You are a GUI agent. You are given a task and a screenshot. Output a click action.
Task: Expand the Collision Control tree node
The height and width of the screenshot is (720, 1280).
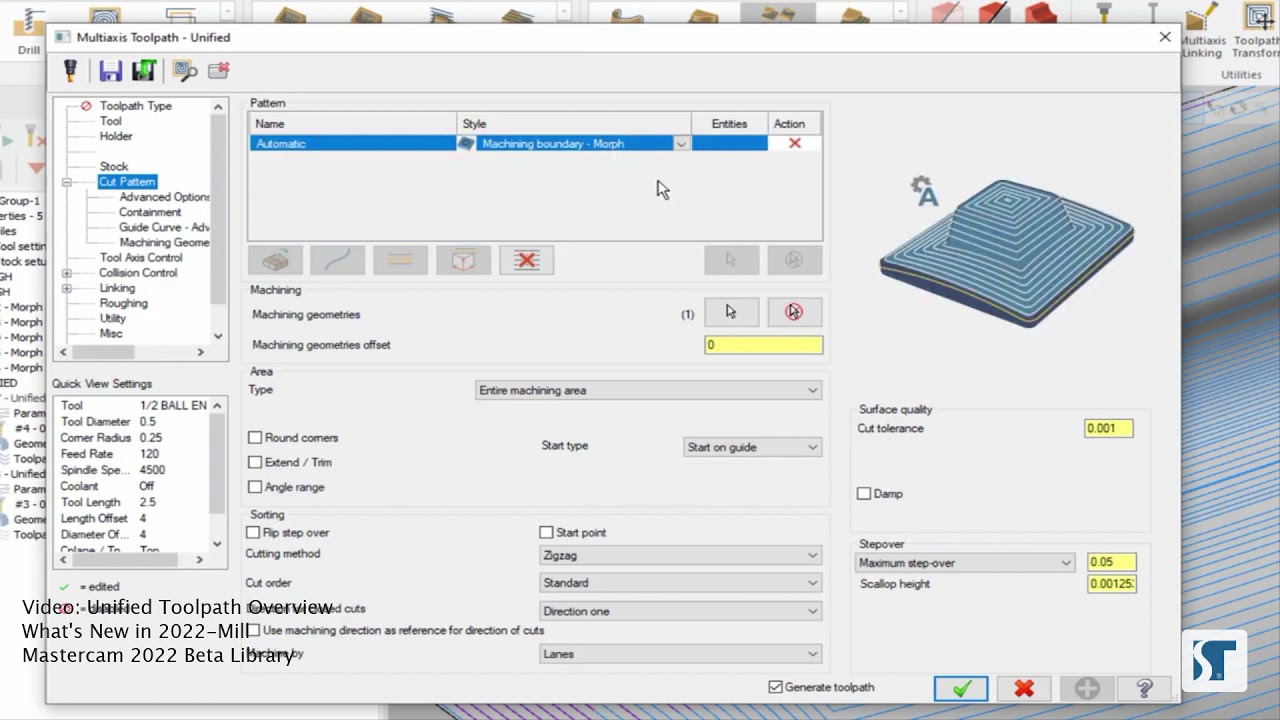67,273
